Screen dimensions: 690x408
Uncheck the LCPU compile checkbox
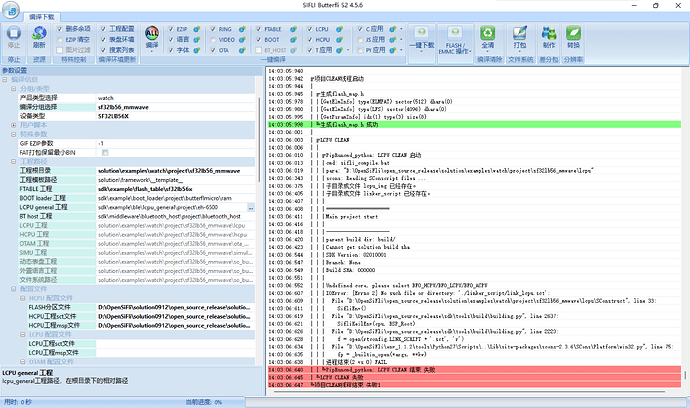[308, 30]
